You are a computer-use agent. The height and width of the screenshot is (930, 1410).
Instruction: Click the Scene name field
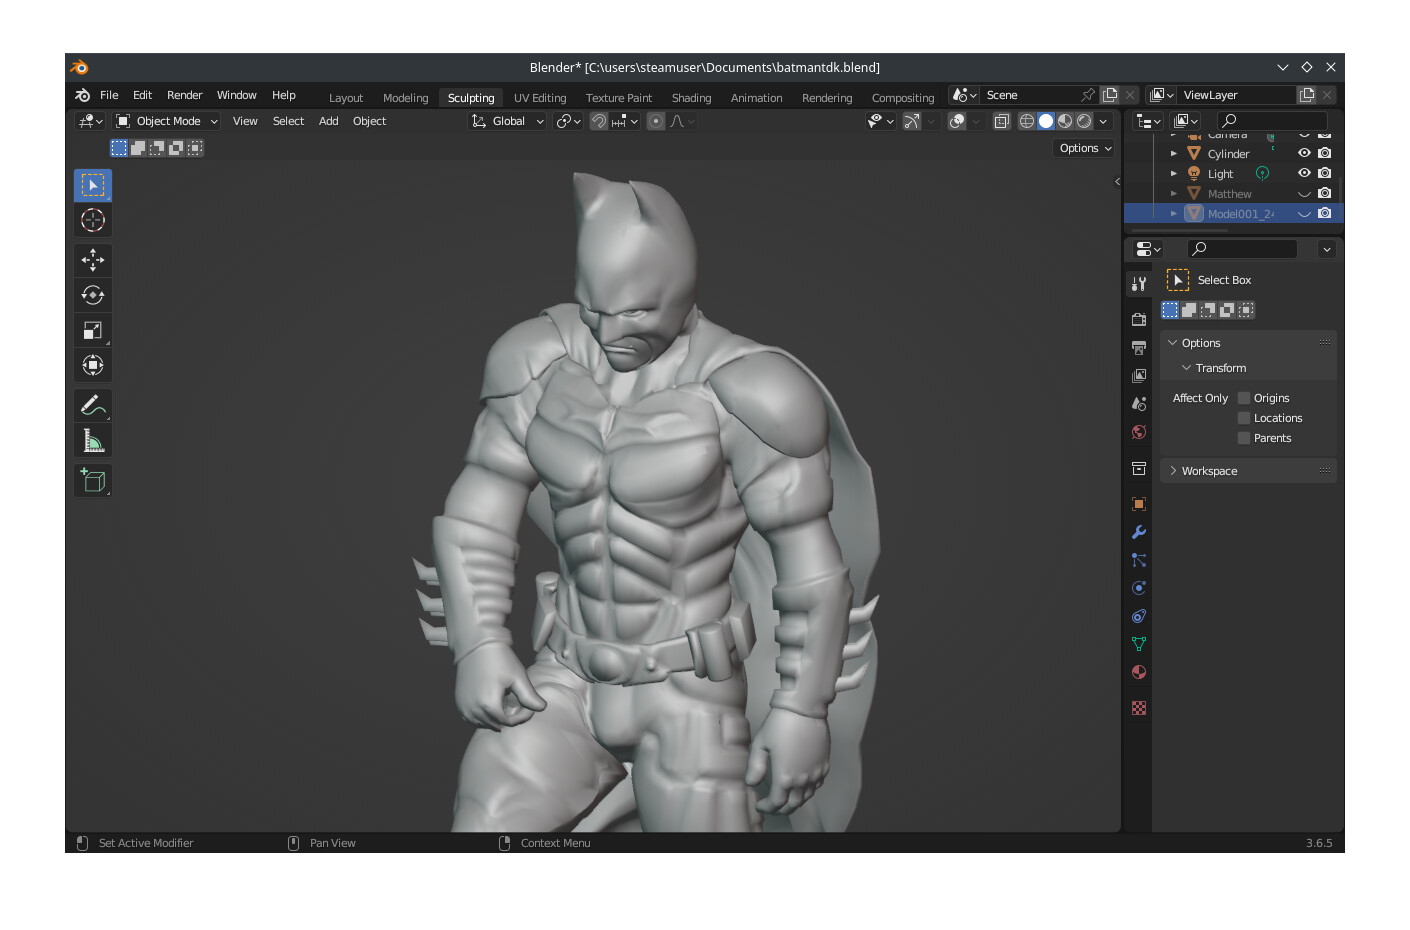pyautogui.click(x=1030, y=95)
